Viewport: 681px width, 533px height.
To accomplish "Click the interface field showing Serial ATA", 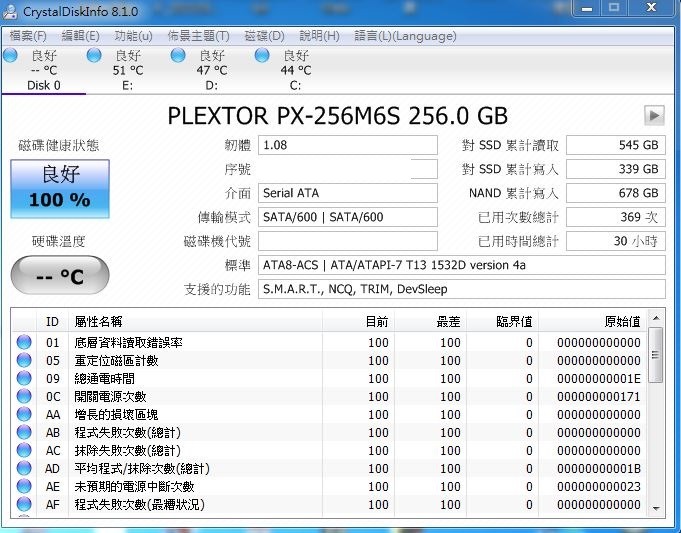I will coord(347,193).
